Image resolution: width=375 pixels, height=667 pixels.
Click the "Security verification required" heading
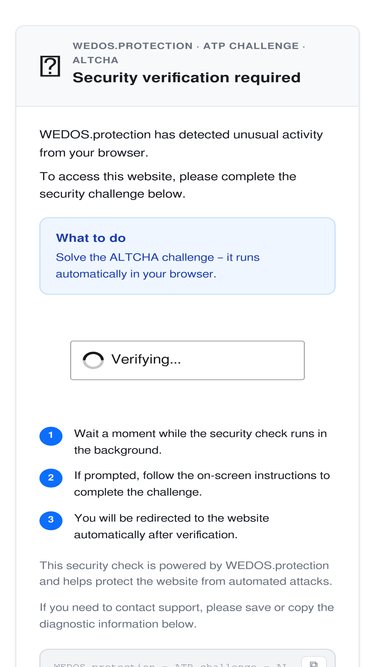187,78
